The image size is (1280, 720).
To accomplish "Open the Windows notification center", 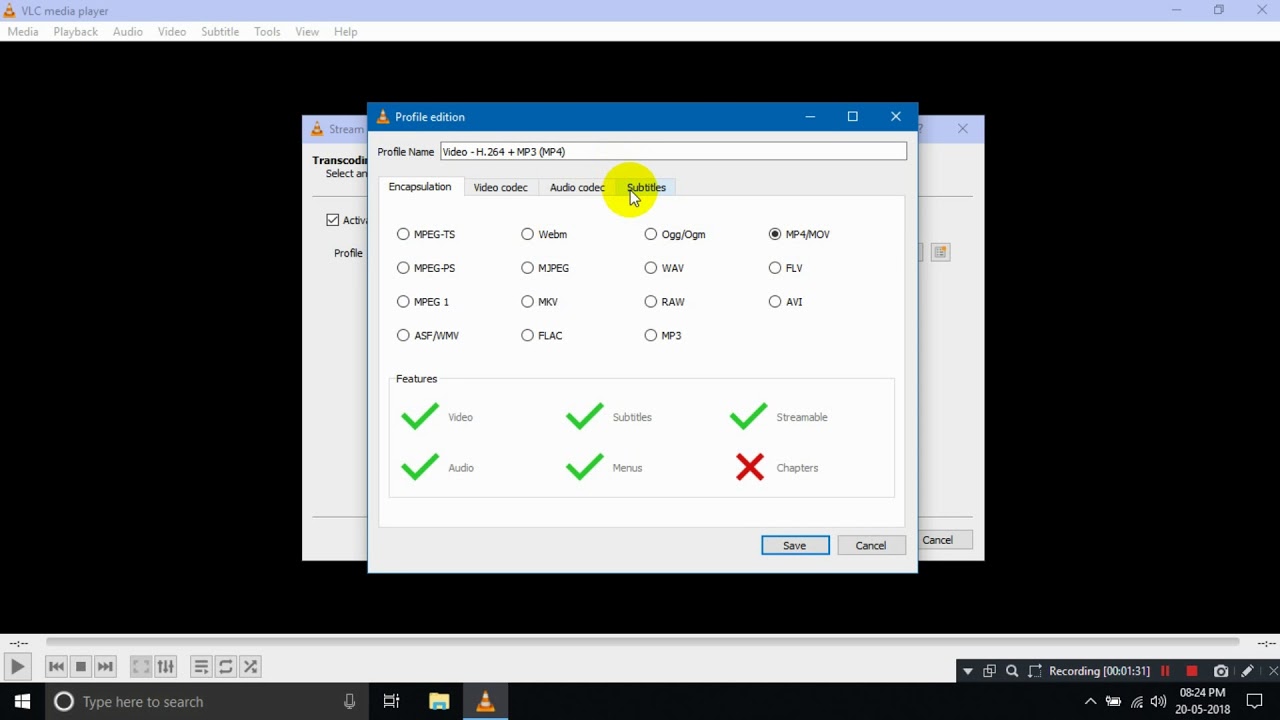I will [x=1255, y=701].
